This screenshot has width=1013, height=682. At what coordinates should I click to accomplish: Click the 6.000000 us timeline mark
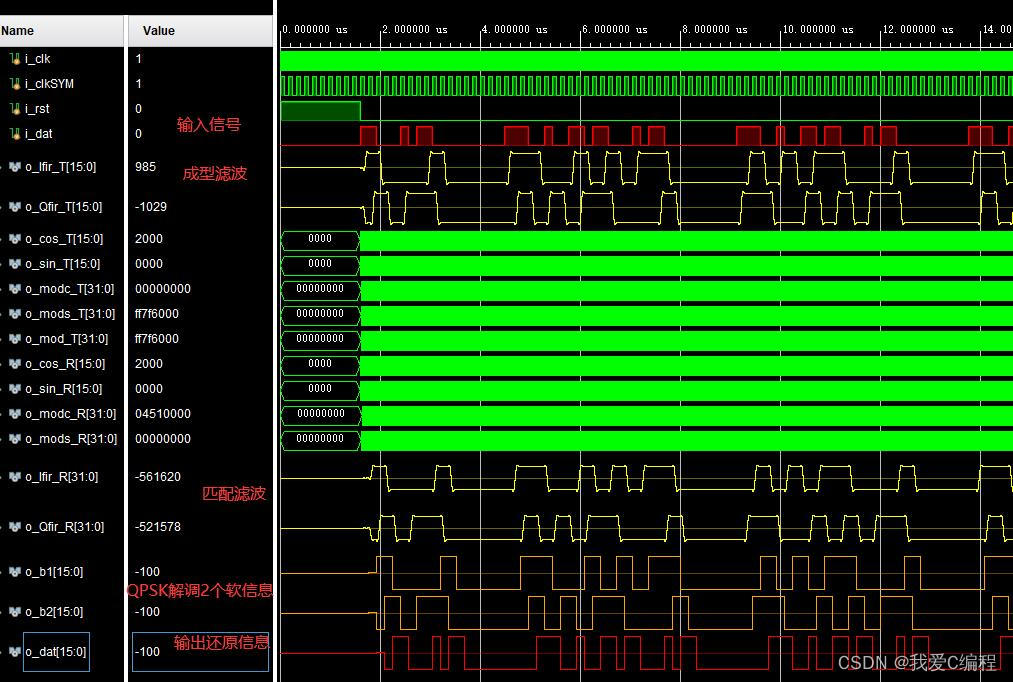614,30
